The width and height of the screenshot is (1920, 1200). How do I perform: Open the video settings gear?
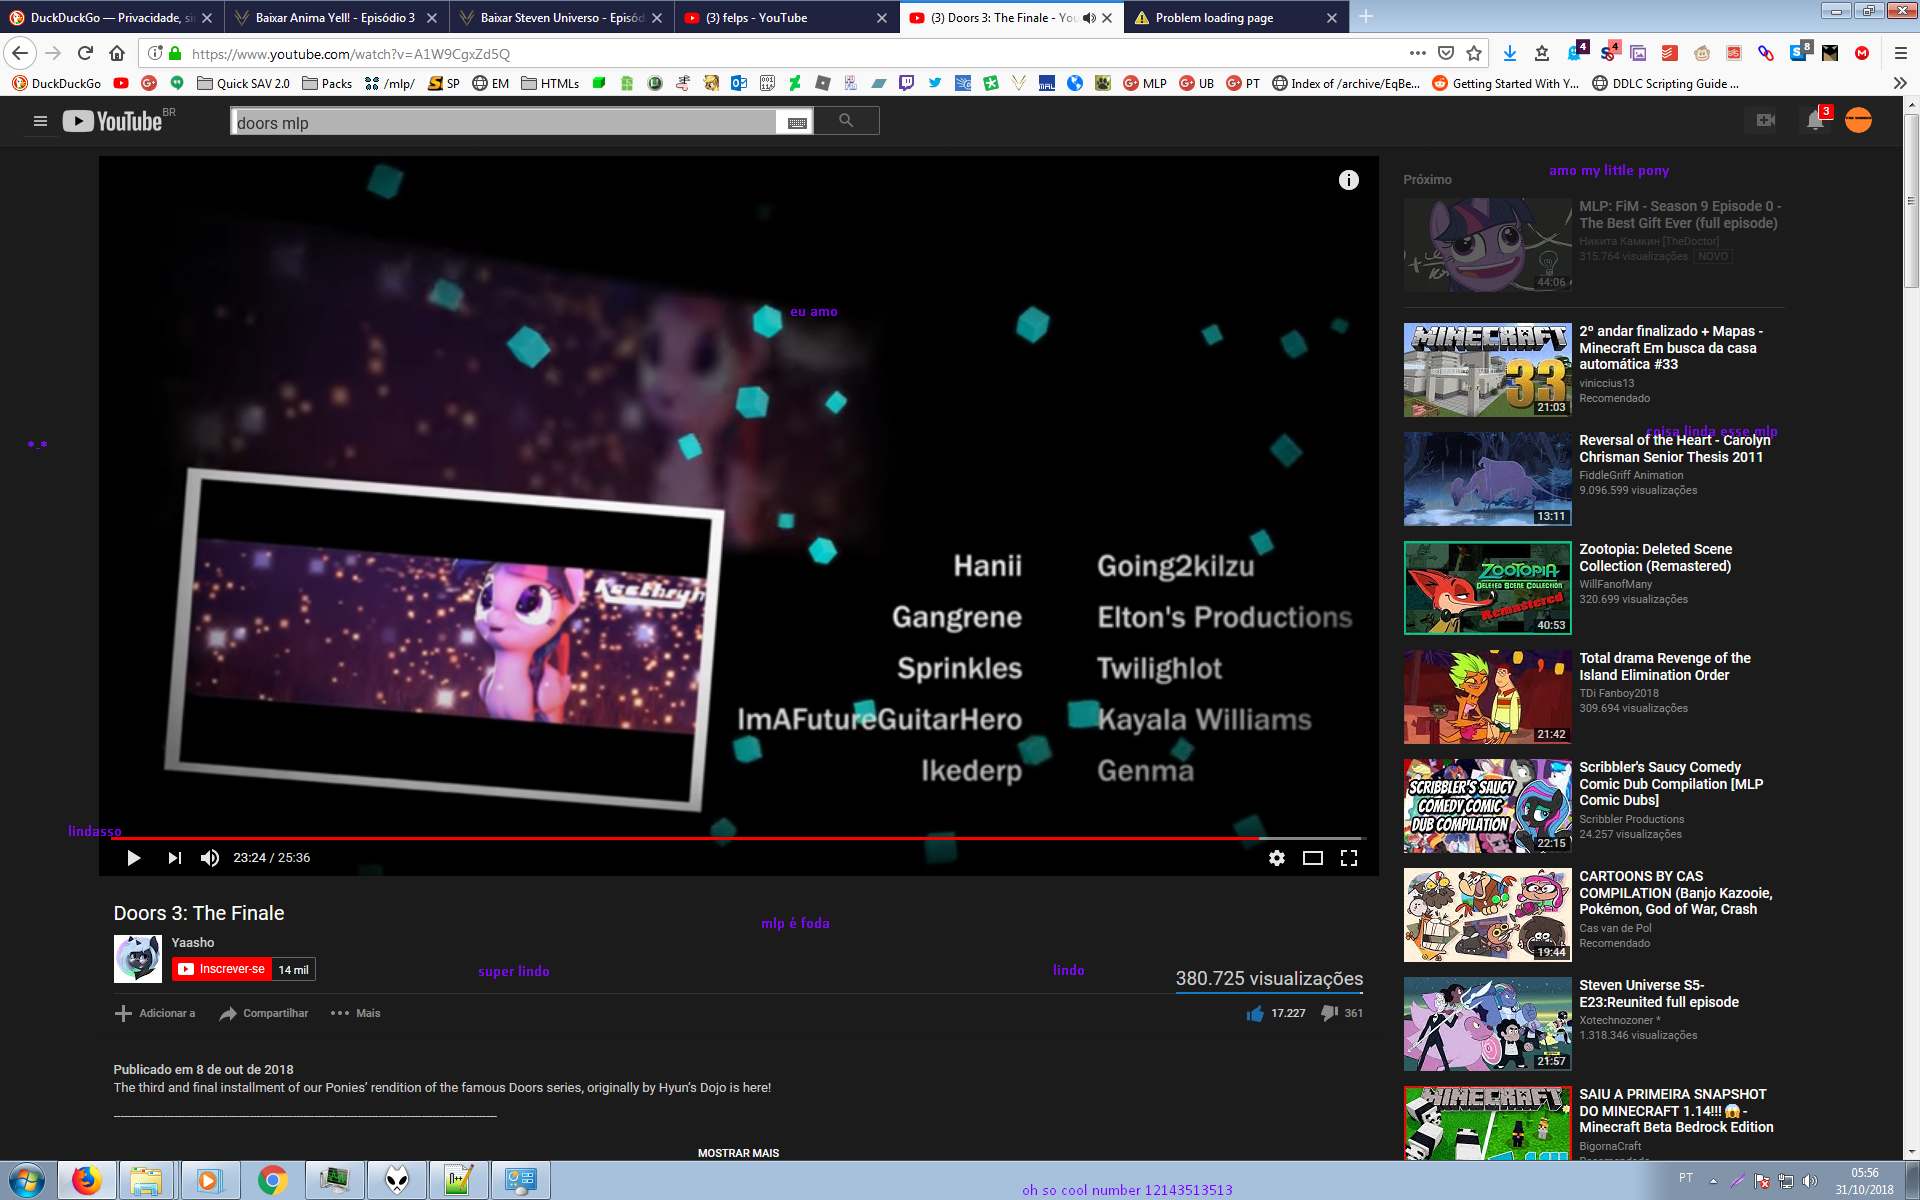pos(1276,858)
